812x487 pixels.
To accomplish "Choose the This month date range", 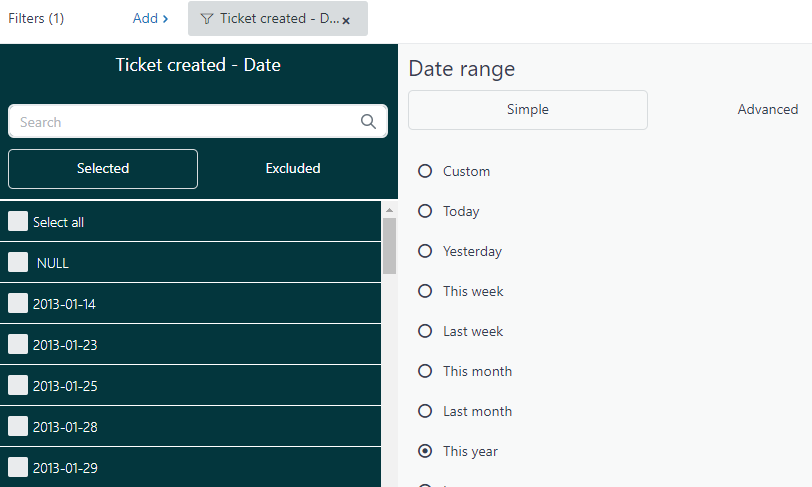I will (425, 371).
